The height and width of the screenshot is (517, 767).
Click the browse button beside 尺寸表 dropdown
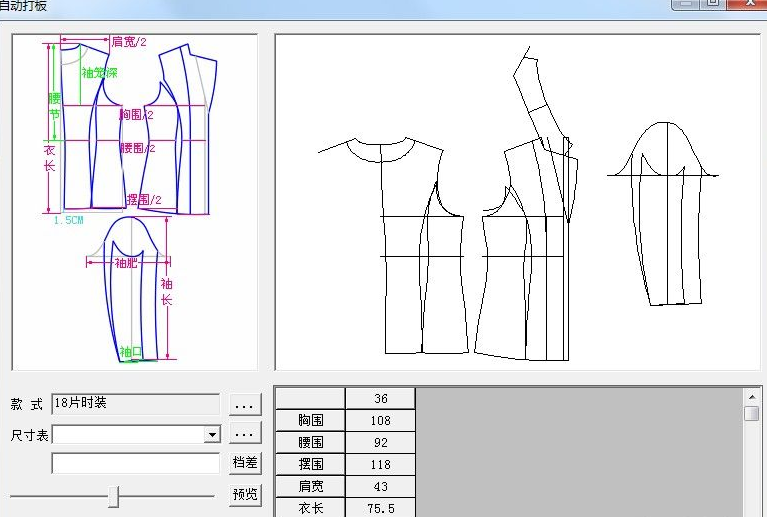click(245, 434)
